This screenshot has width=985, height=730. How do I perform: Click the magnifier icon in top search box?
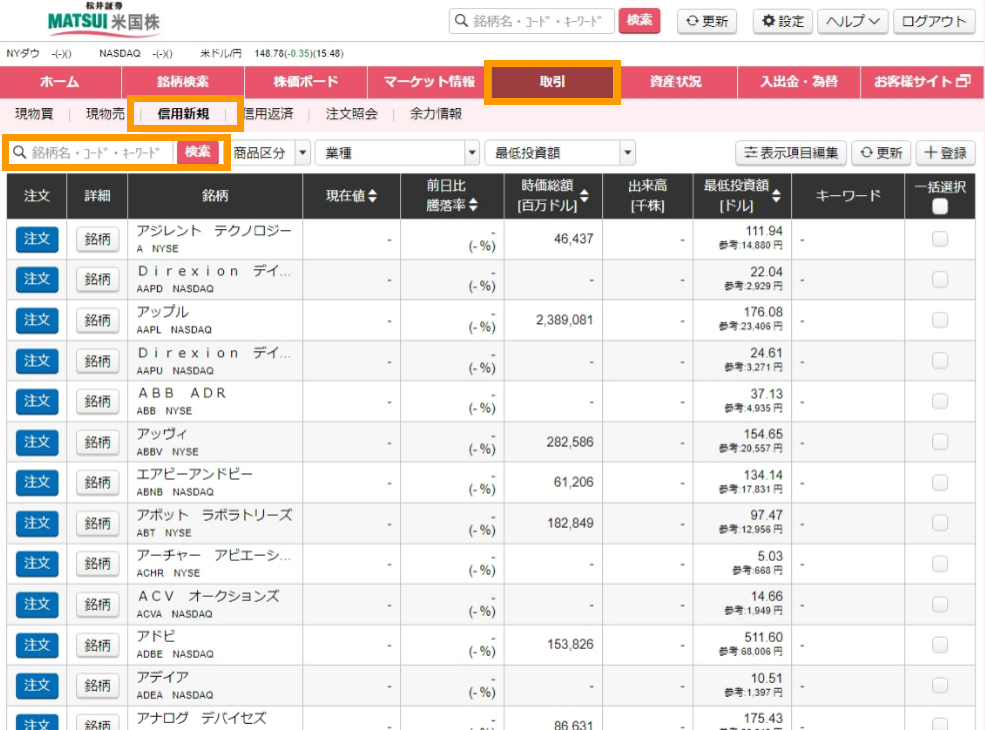(462, 21)
